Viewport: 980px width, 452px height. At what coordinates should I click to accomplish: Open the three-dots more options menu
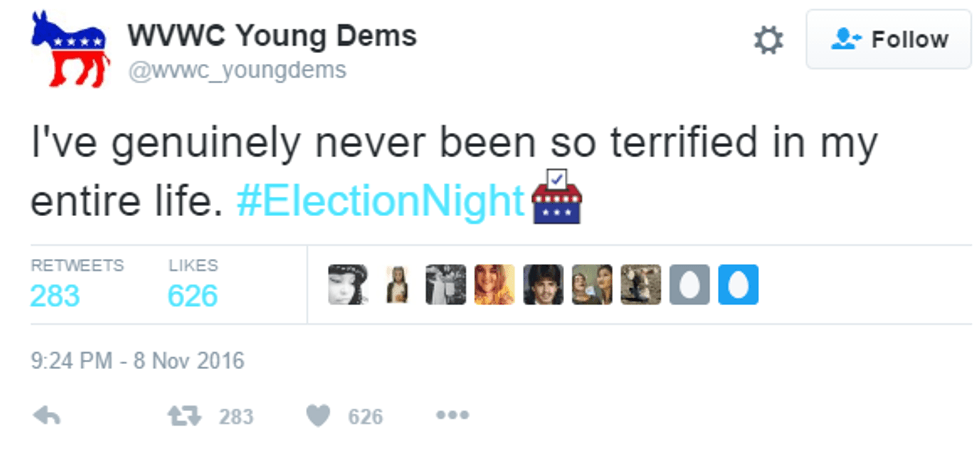pyautogui.click(x=452, y=415)
